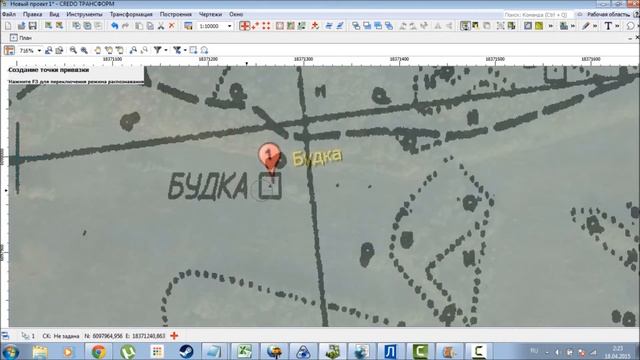
Task: Click the taskbar clock
Action: (x=618, y=352)
